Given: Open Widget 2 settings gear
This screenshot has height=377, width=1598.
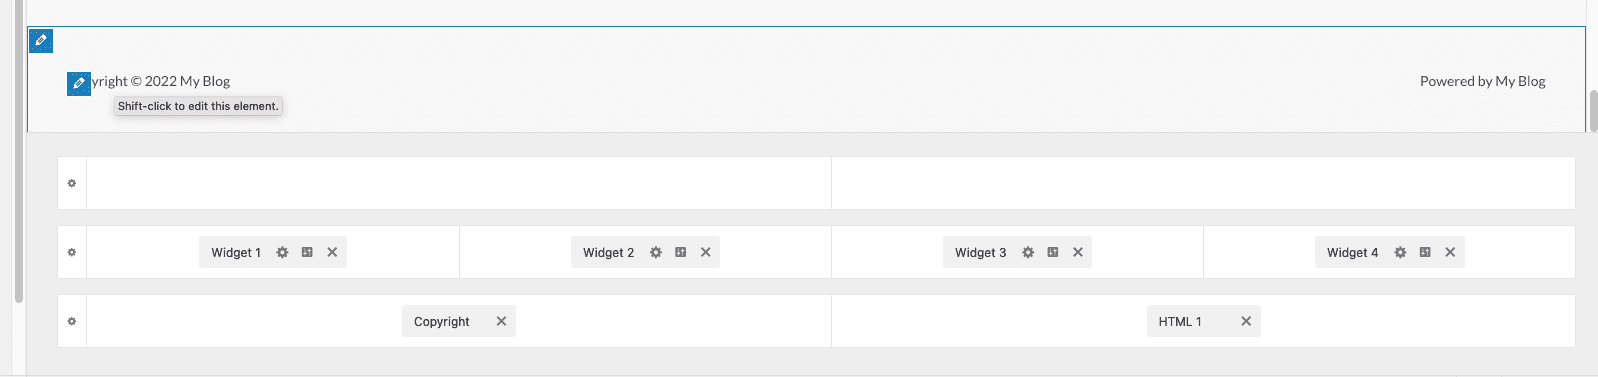Looking at the screenshot, I should tap(655, 252).
